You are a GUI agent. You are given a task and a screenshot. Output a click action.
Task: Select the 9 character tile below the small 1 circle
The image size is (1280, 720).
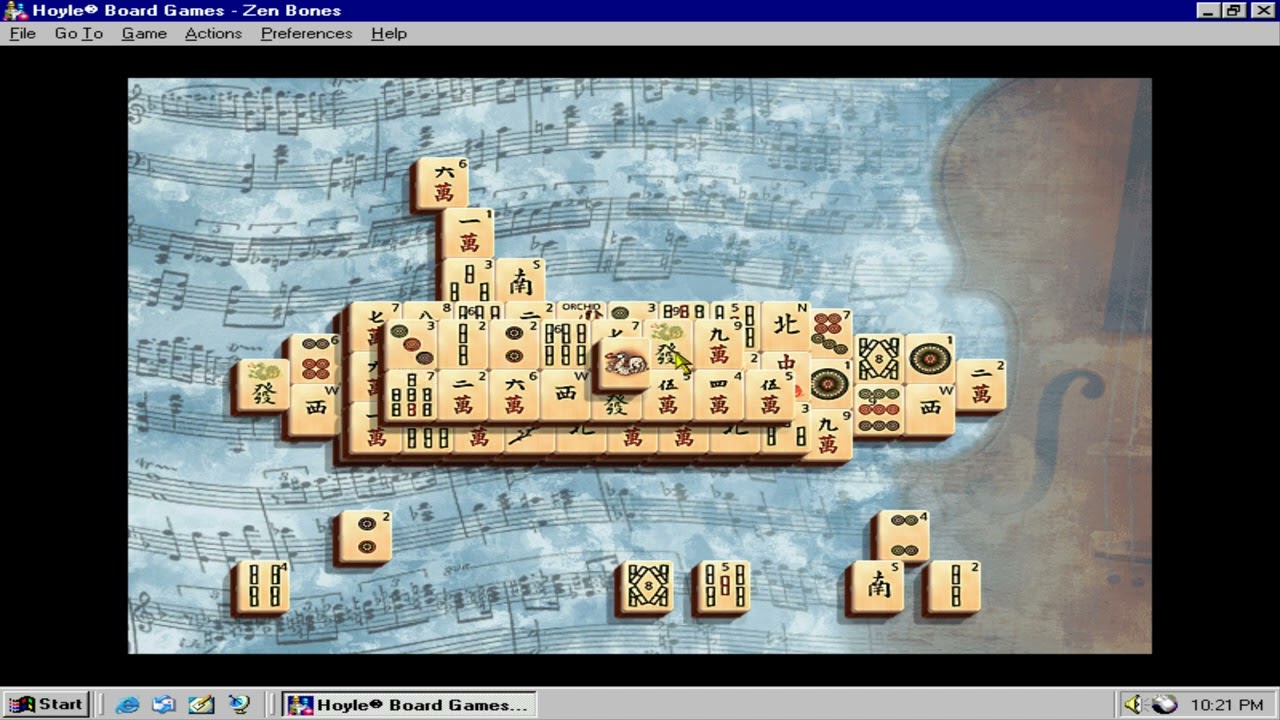point(828,436)
